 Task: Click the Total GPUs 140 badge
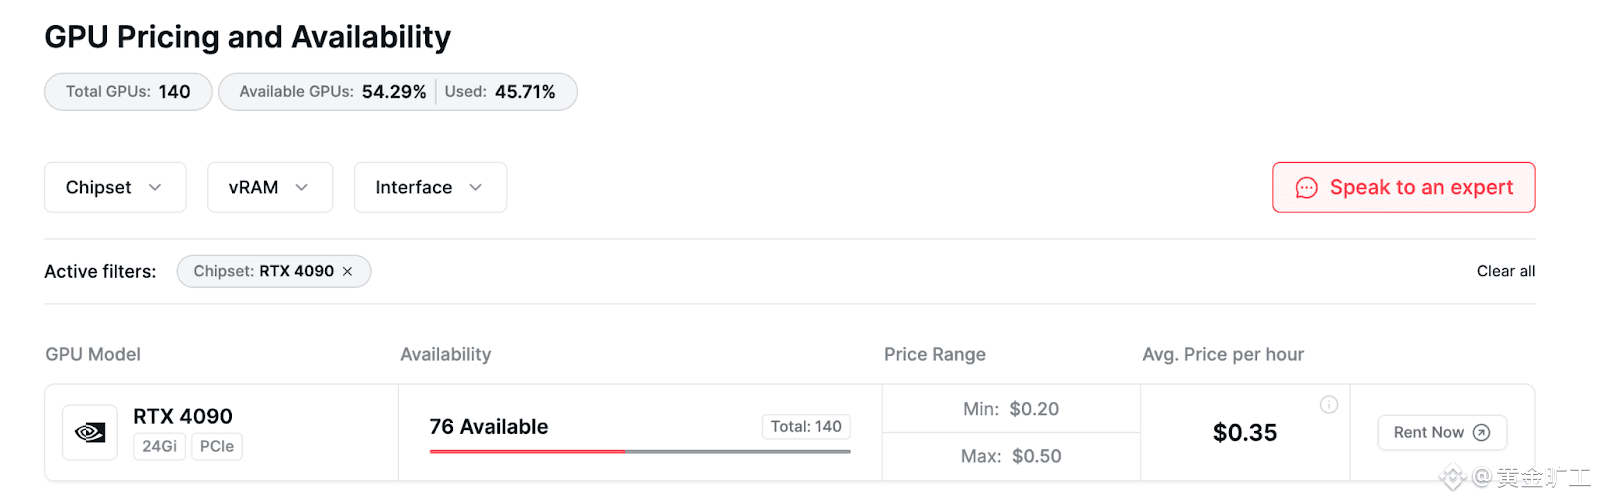tap(128, 91)
